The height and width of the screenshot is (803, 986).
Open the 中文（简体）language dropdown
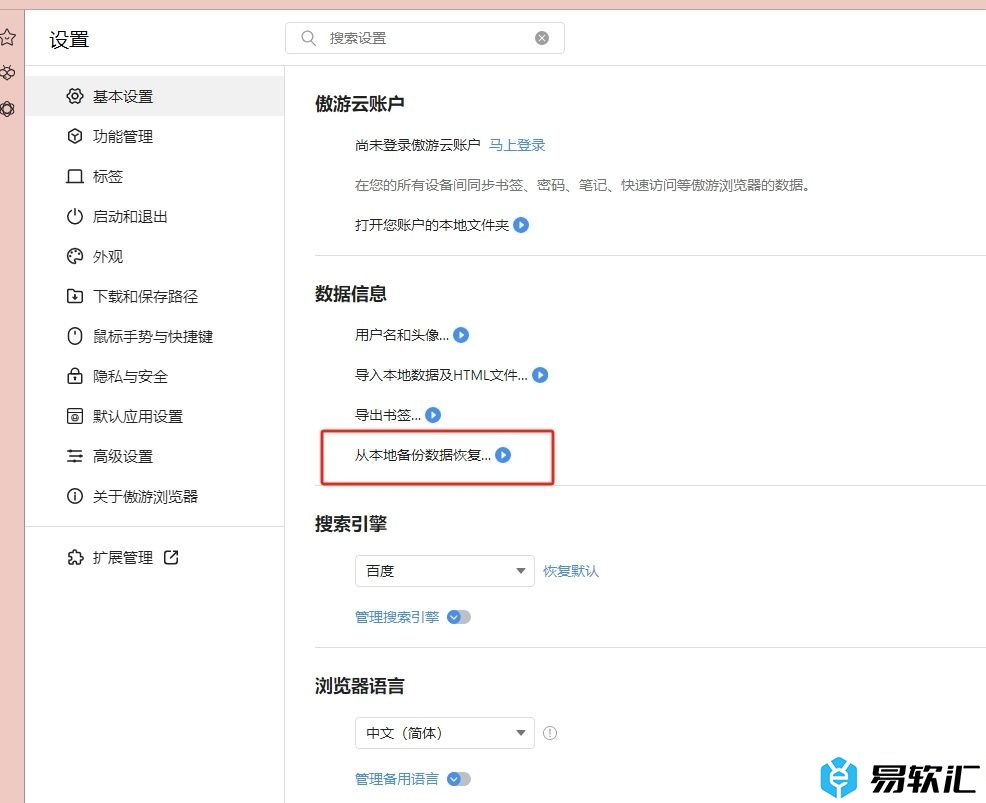(445, 733)
